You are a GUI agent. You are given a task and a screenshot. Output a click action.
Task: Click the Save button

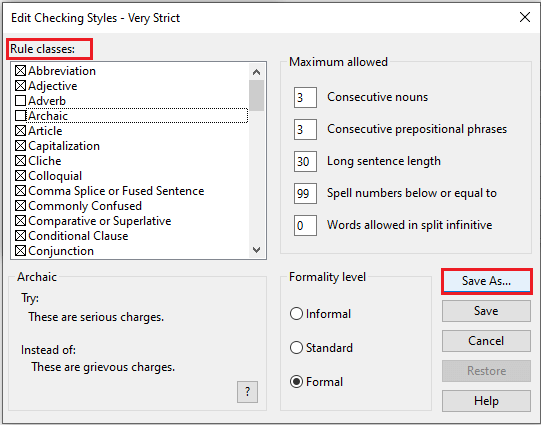point(486,311)
